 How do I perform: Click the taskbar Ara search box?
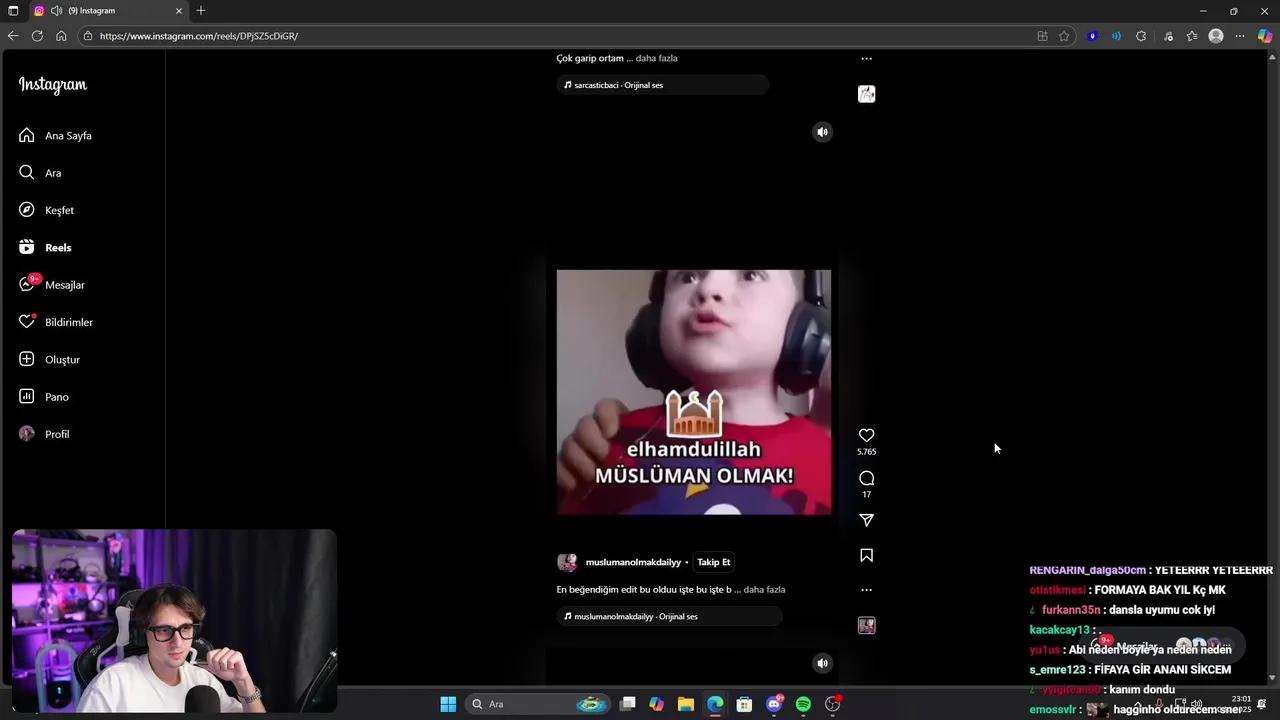538,704
